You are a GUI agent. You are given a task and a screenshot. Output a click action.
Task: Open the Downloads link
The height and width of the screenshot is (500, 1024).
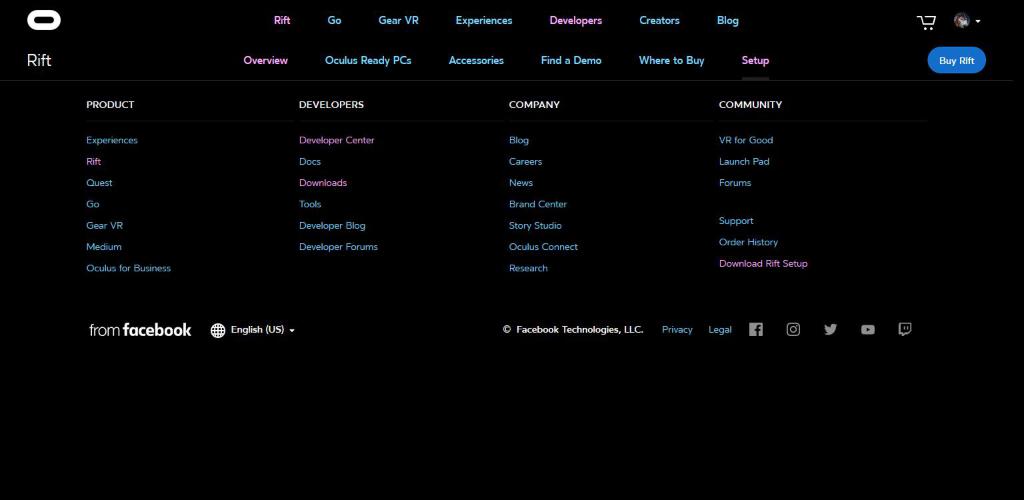pos(323,183)
